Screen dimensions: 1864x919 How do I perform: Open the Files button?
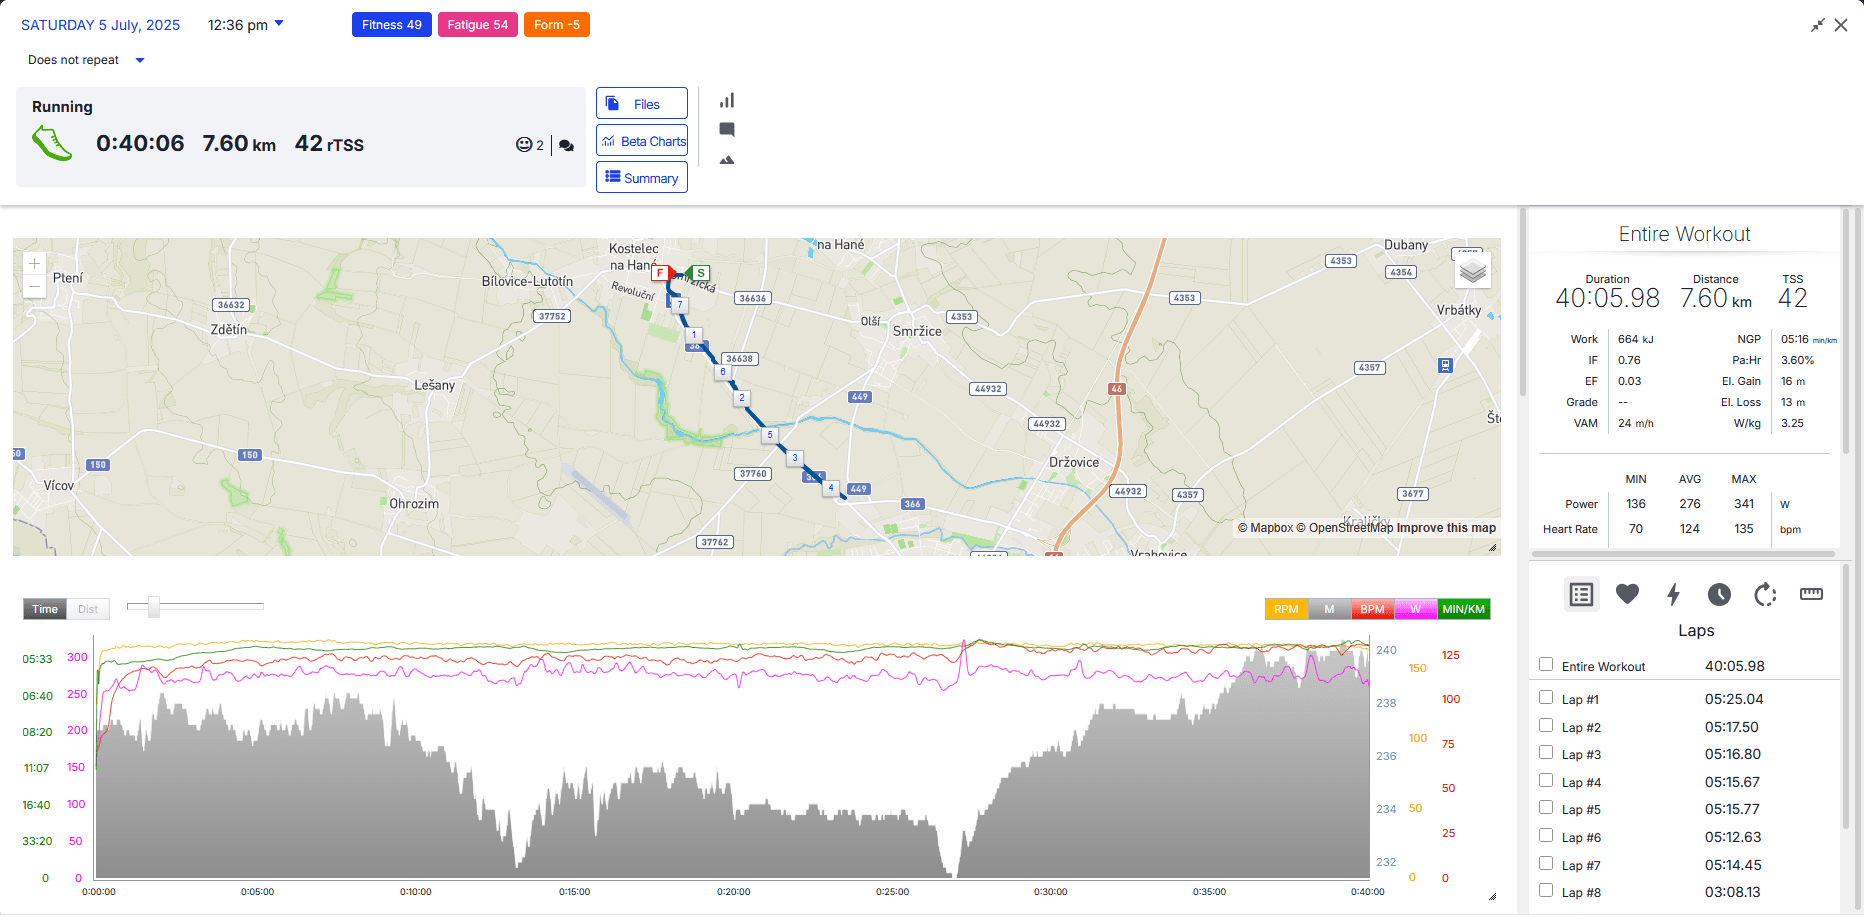pos(642,104)
